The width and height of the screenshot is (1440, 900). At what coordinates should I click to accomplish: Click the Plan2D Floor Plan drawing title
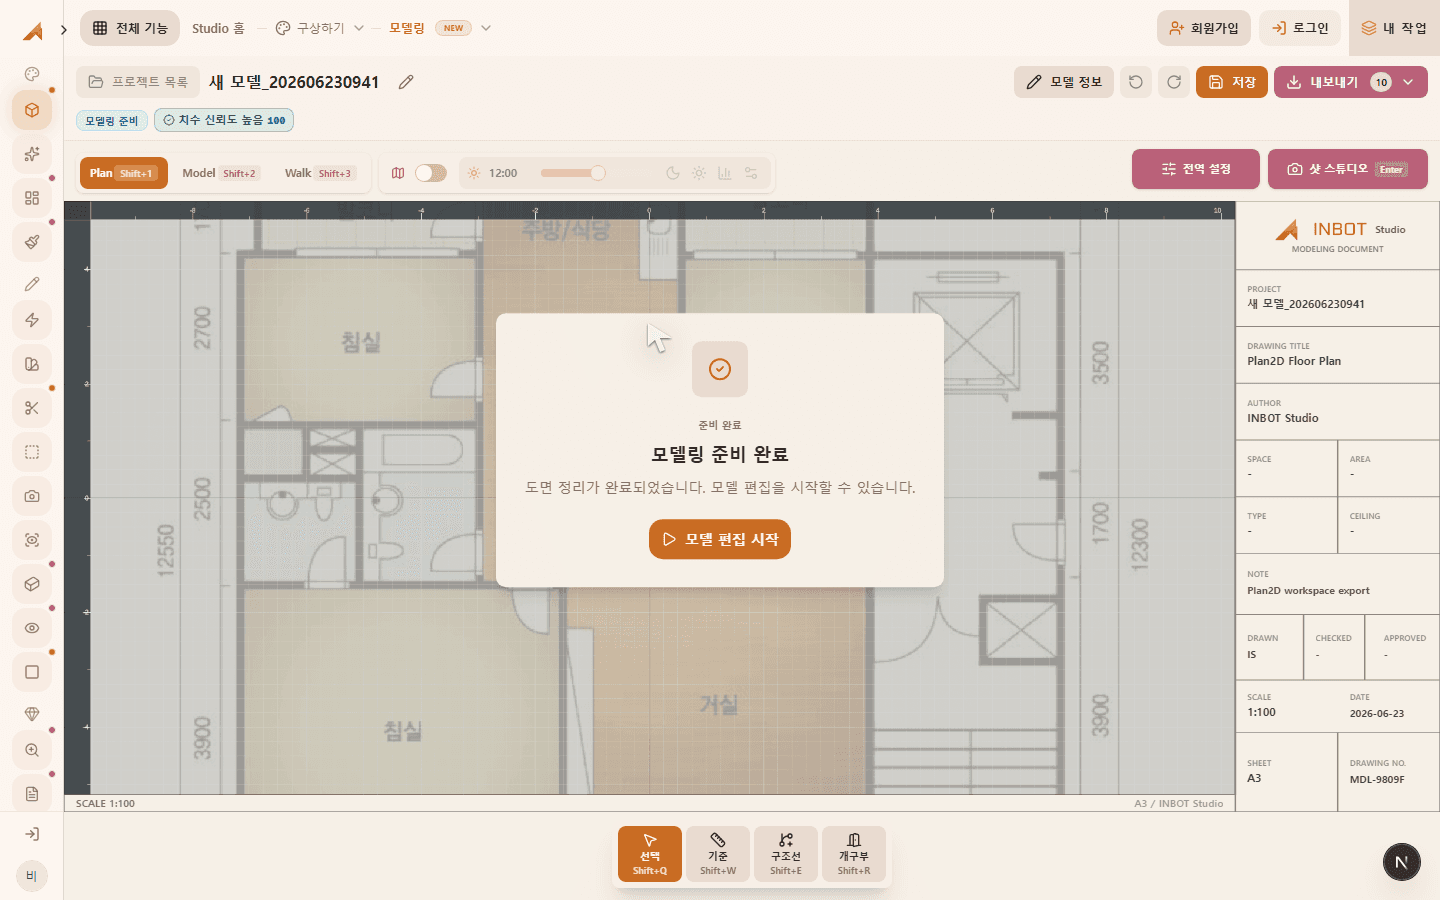click(x=1294, y=361)
